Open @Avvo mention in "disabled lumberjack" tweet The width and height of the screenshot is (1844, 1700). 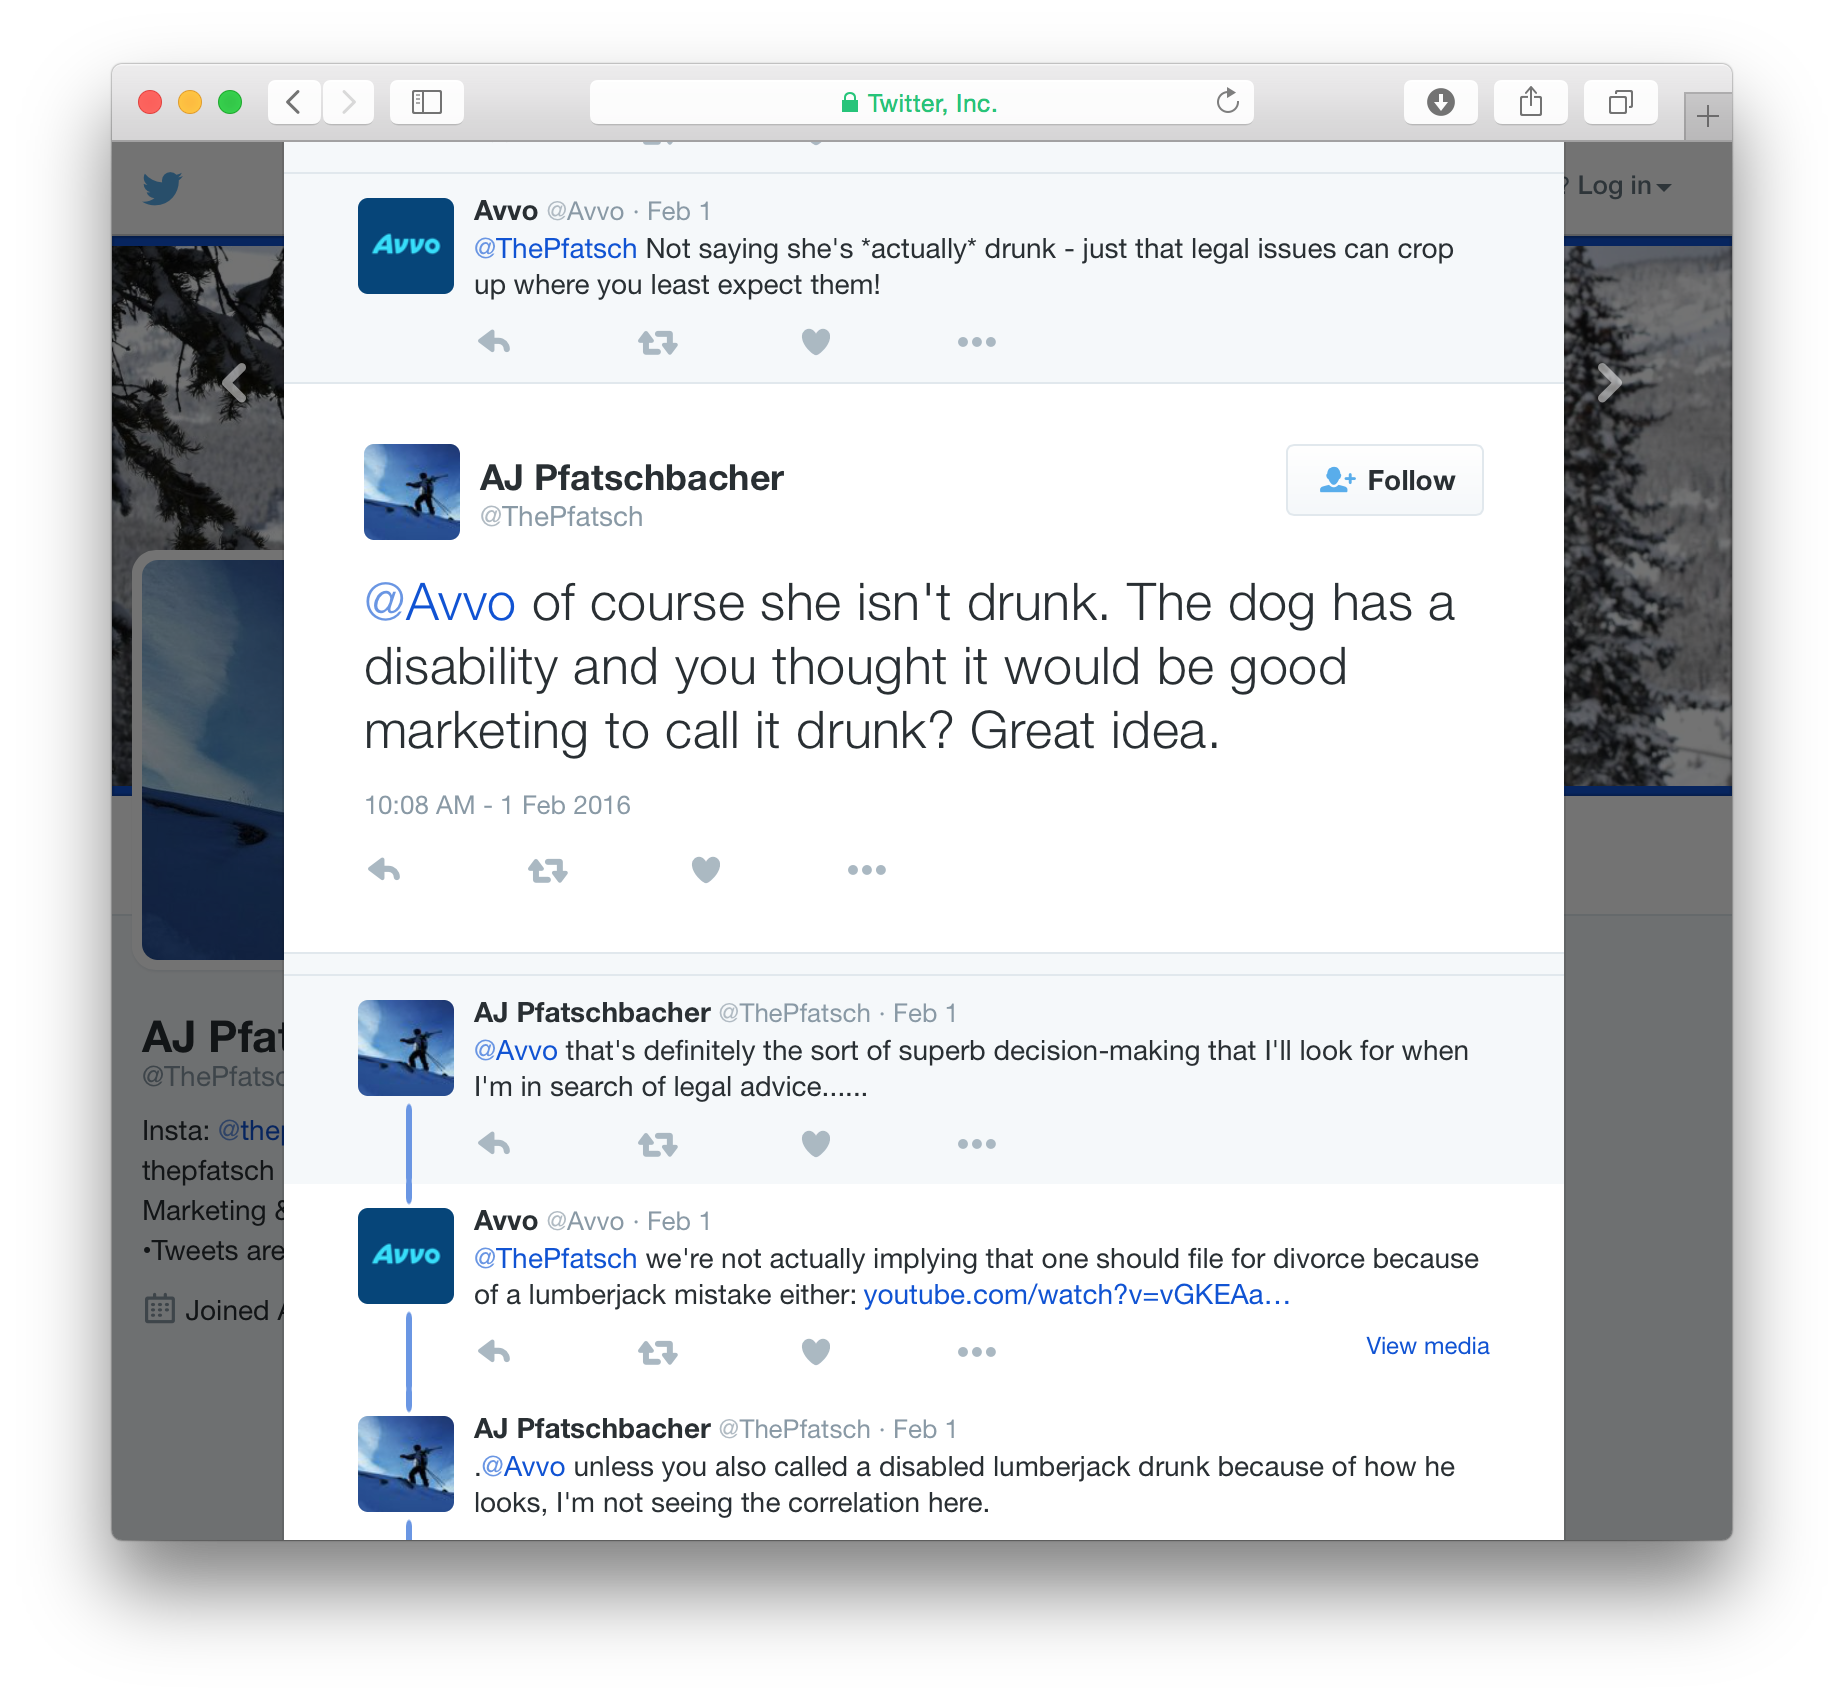click(x=523, y=1466)
